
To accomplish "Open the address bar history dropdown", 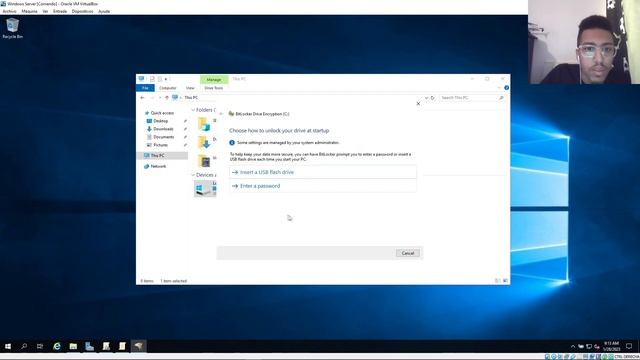I will click(x=426, y=98).
